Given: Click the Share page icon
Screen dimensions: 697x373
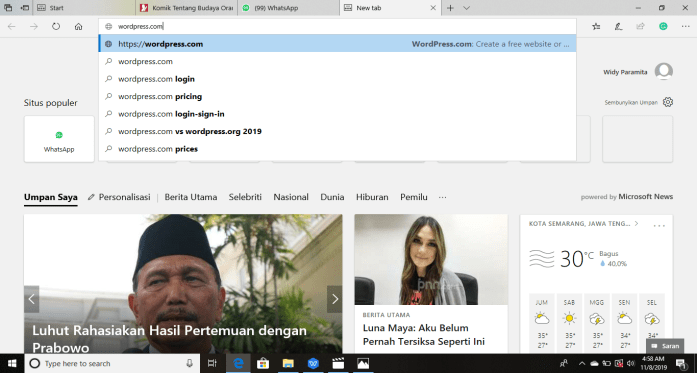Looking at the screenshot, I should click(x=641, y=26).
